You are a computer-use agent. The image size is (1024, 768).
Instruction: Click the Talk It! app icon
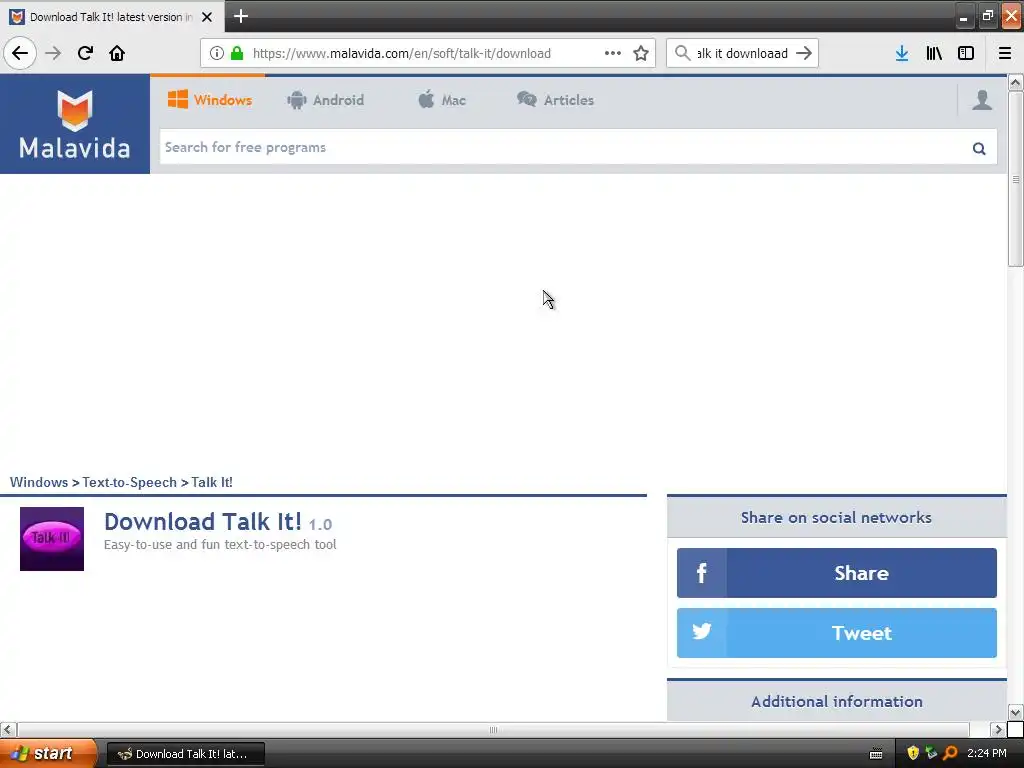tap(52, 539)
